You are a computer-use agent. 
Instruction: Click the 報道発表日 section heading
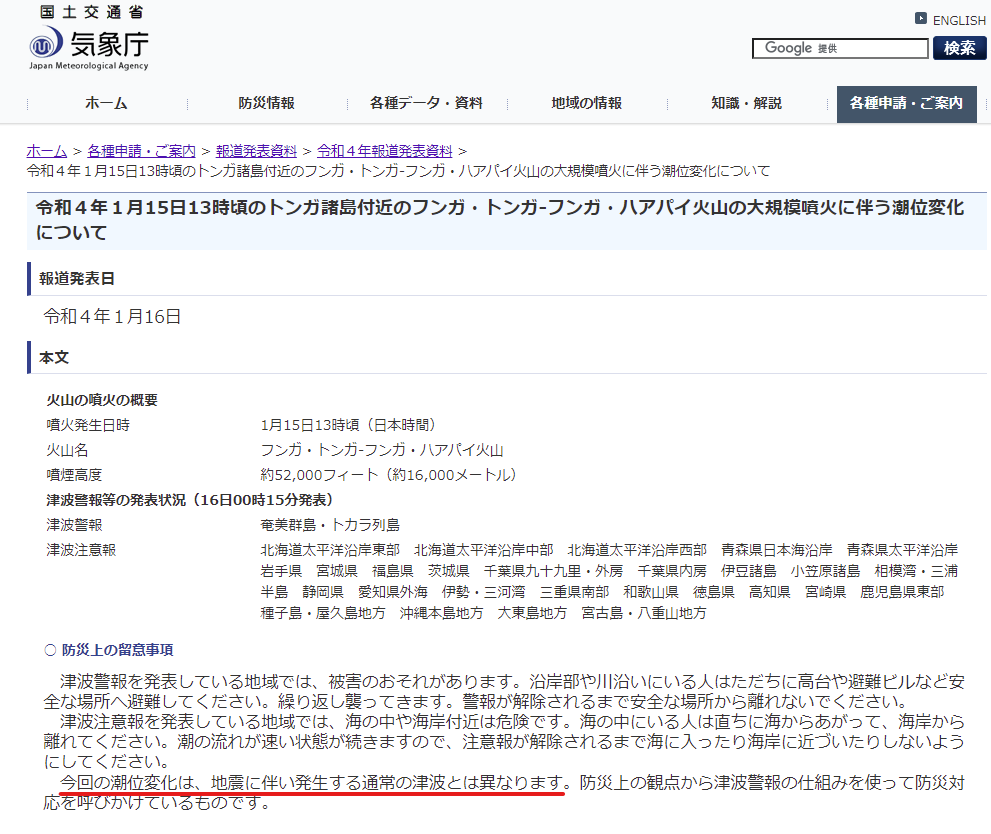(x=76, y=279)
